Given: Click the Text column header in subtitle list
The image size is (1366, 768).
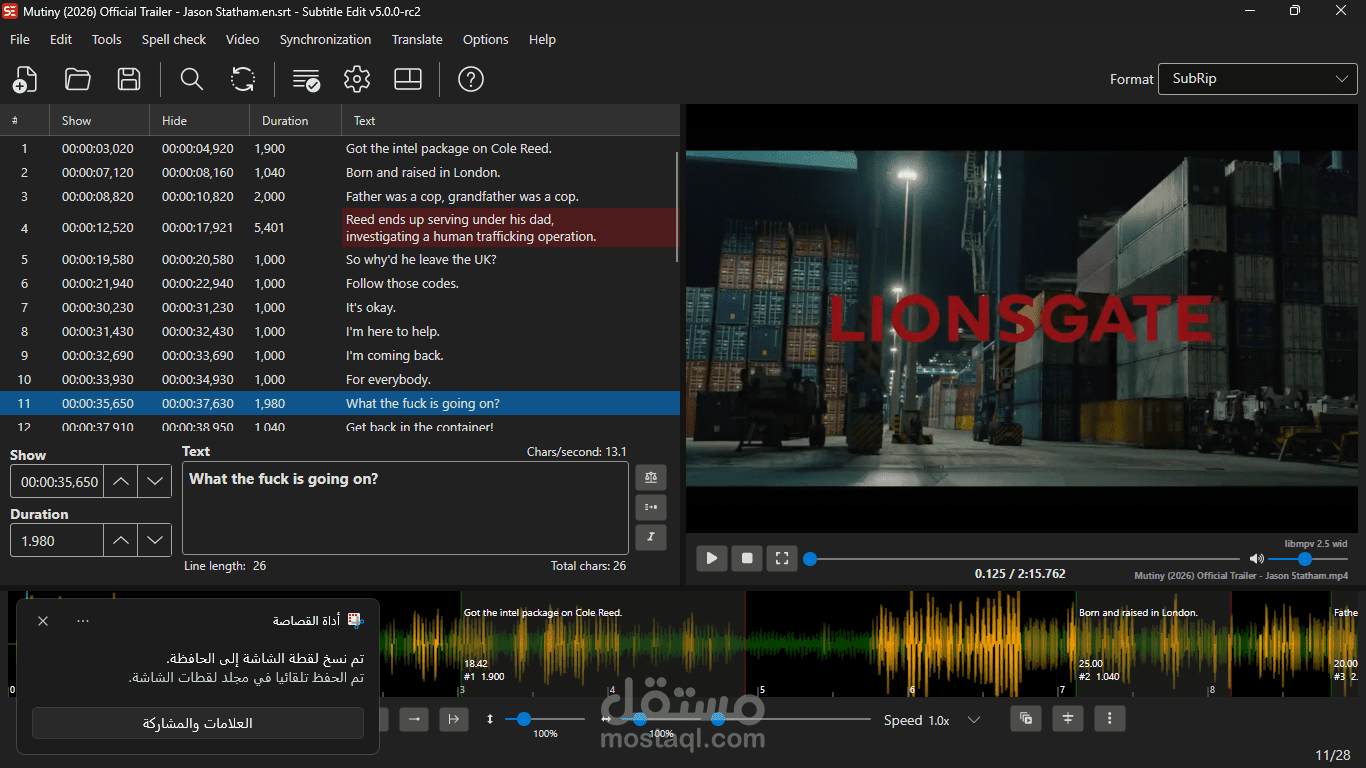Looking at the screenshot, I should coord(510,121).
